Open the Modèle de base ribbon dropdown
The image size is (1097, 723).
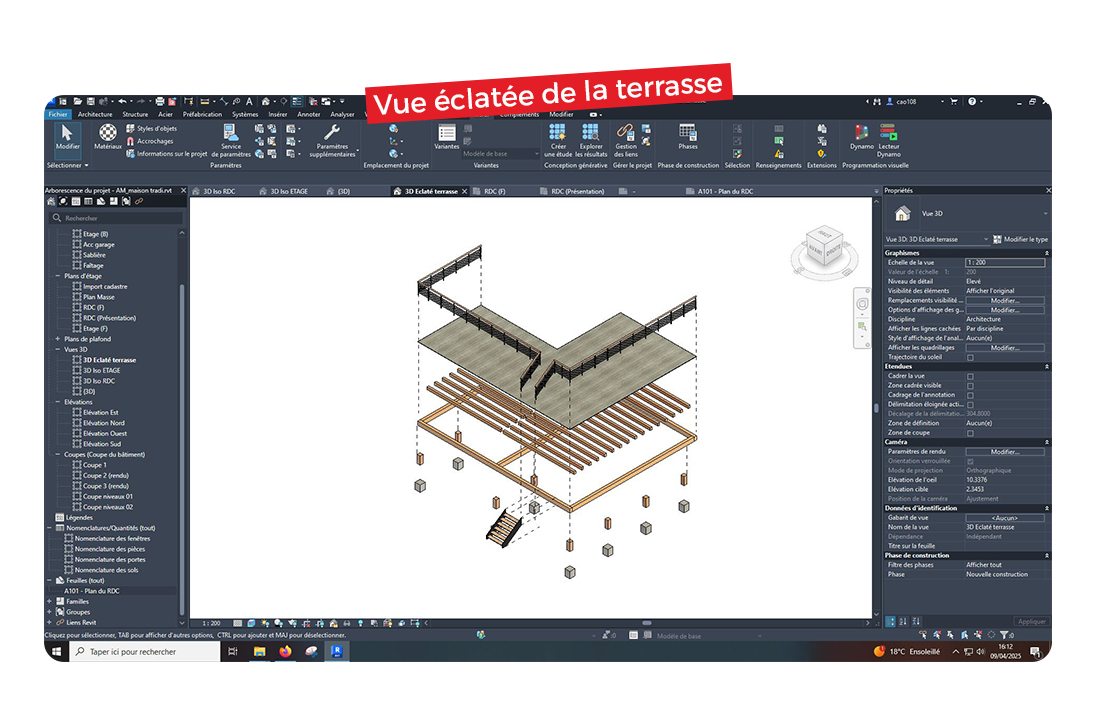(501, 154)
